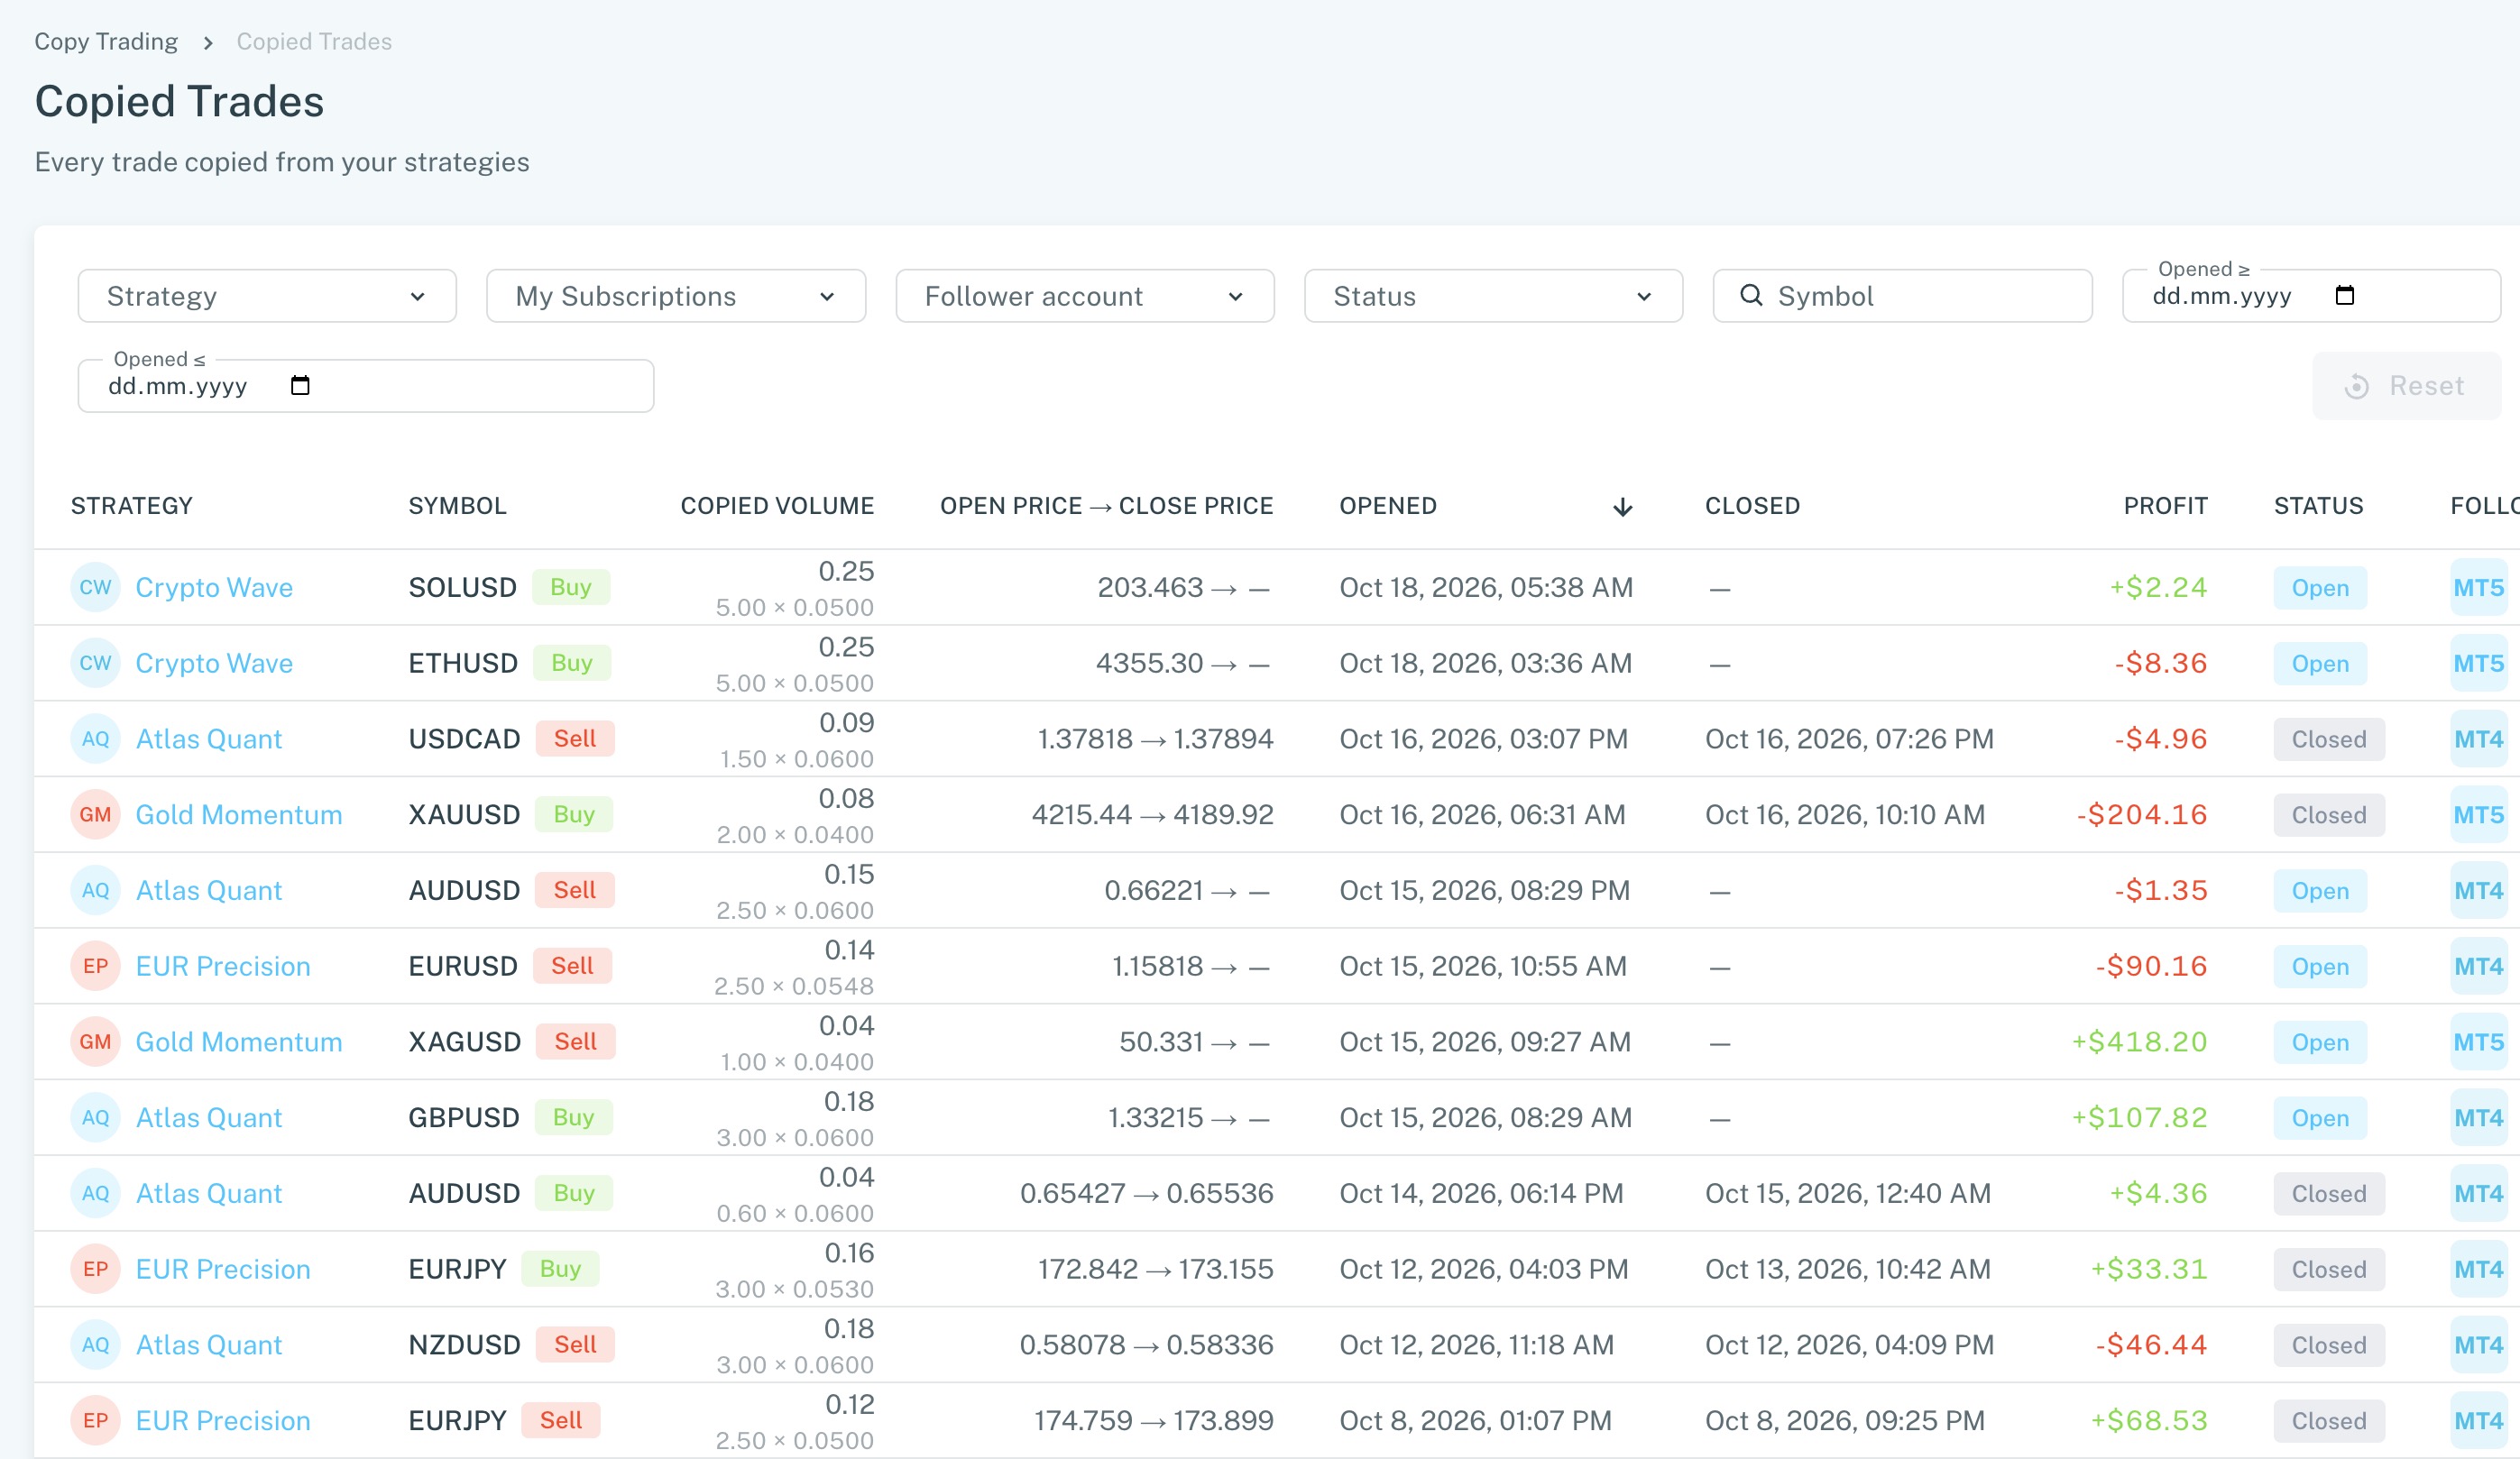Open the Follower account dropdown
The image size is (2520, 1459).
(x=1085, y=296)
